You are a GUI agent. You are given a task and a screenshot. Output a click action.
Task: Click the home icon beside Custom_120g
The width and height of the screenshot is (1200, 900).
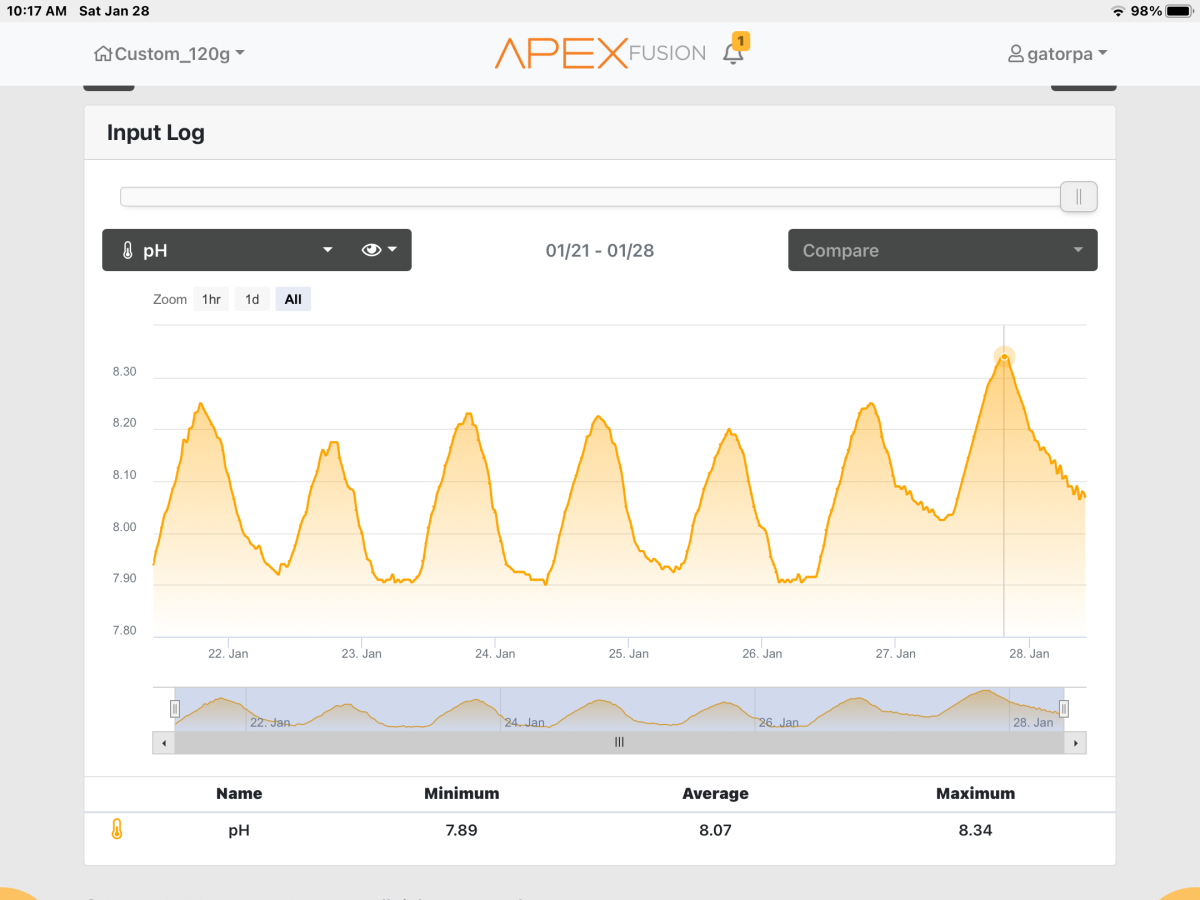[102, 54]
